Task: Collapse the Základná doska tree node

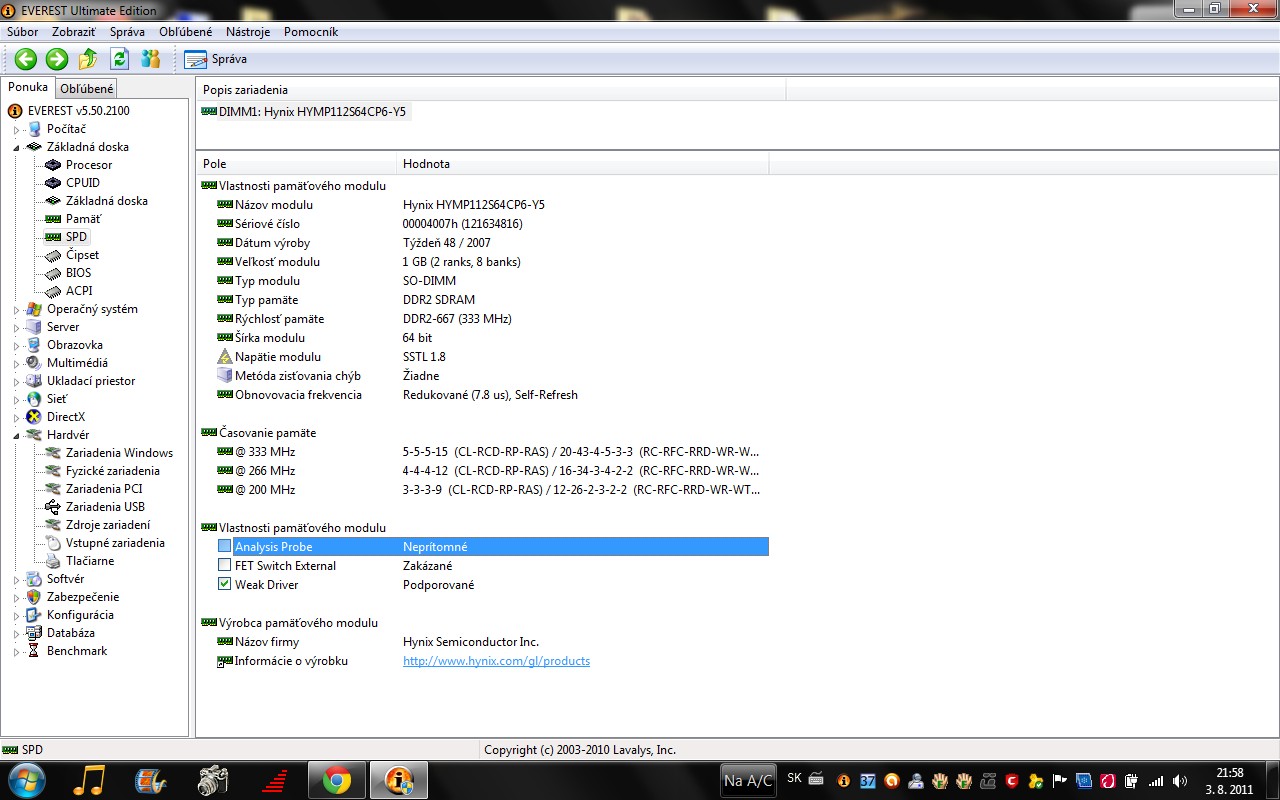Action: coord(17,147)
